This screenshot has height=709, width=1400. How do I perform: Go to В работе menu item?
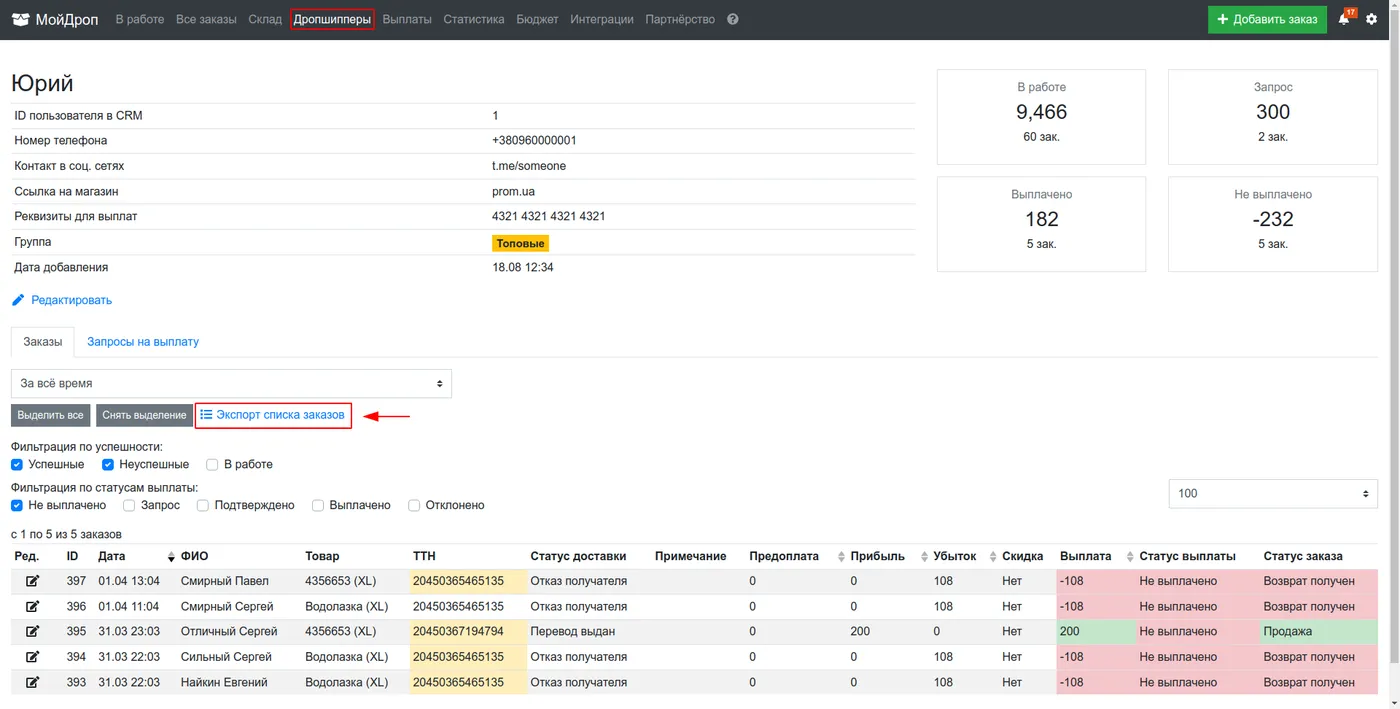pos(140,19)
